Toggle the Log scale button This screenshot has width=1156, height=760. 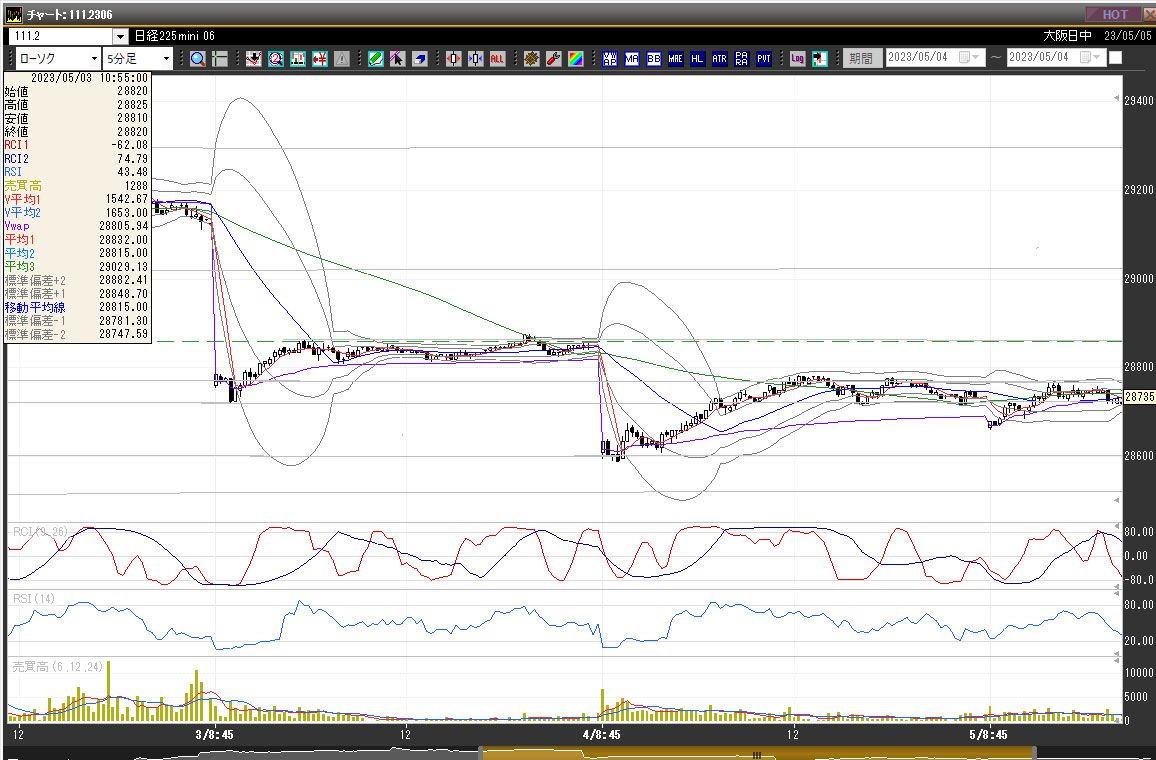(x=797, y=59)
